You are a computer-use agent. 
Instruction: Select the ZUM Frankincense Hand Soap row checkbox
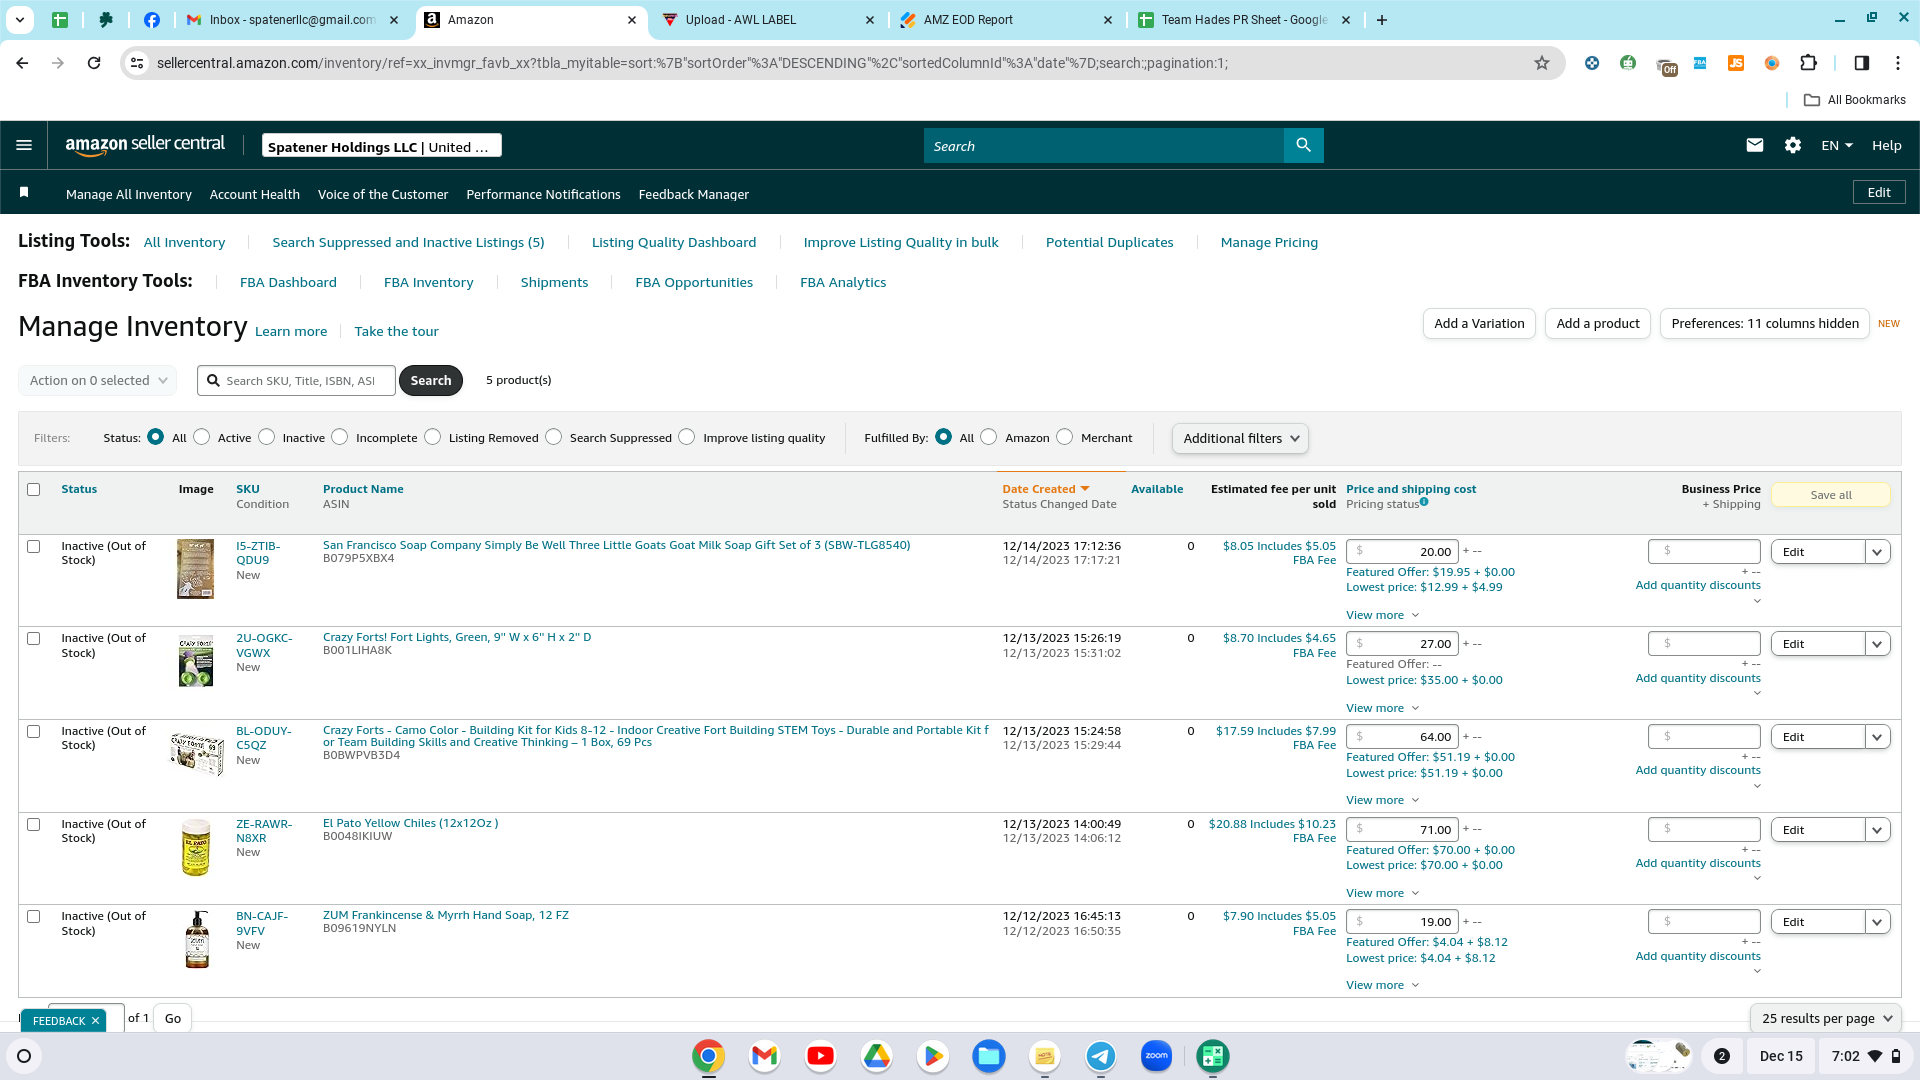click(34, 917)
